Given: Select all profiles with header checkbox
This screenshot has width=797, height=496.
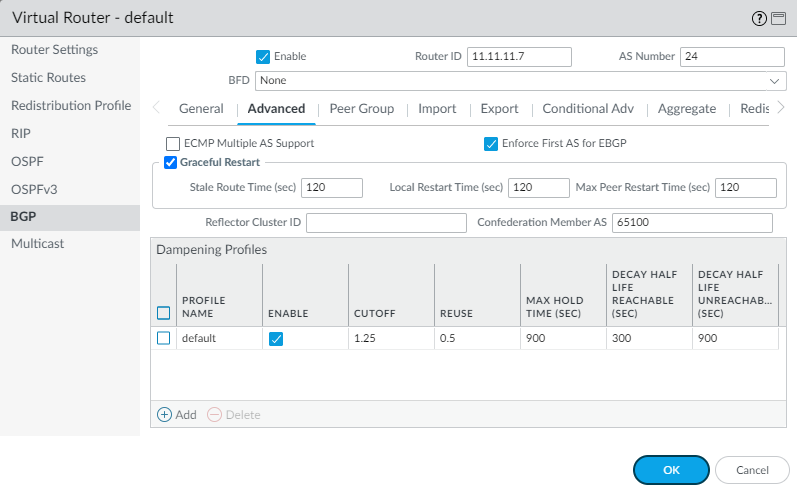Looking at the screenshot, I should (164, 313).
